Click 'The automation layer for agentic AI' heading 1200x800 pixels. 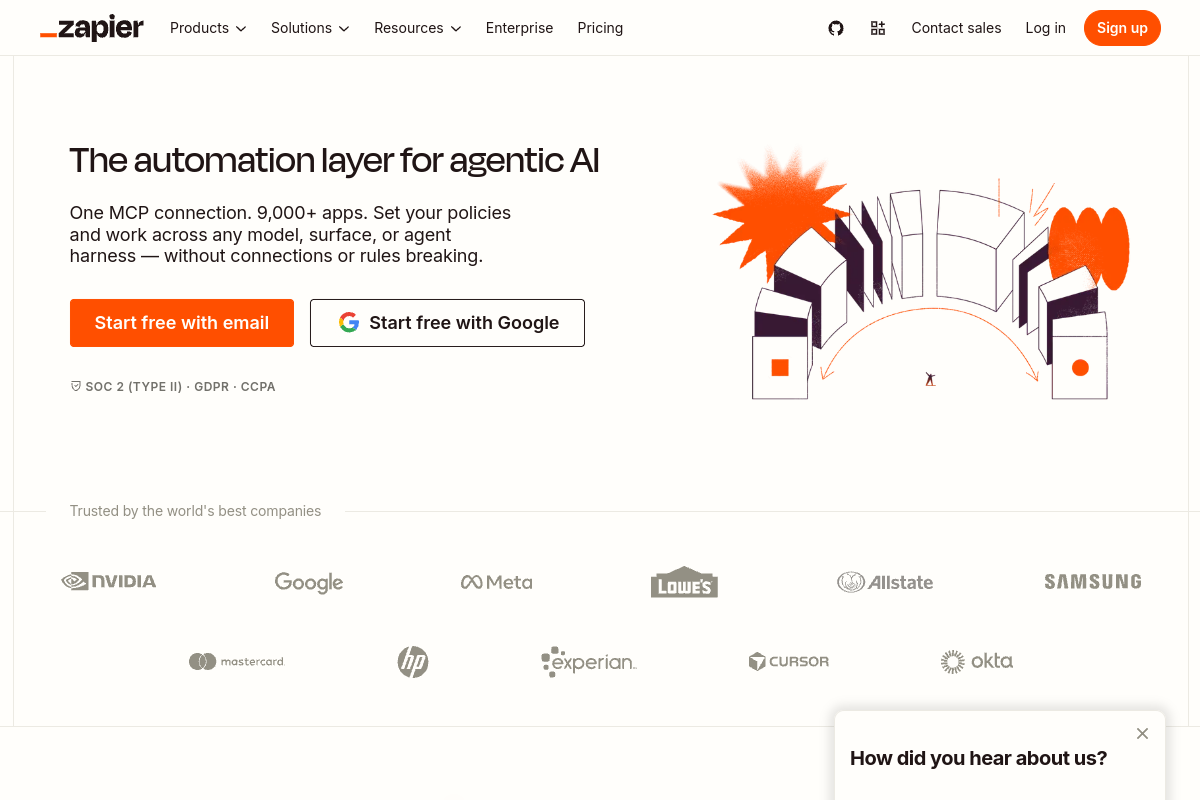[334, 160]
